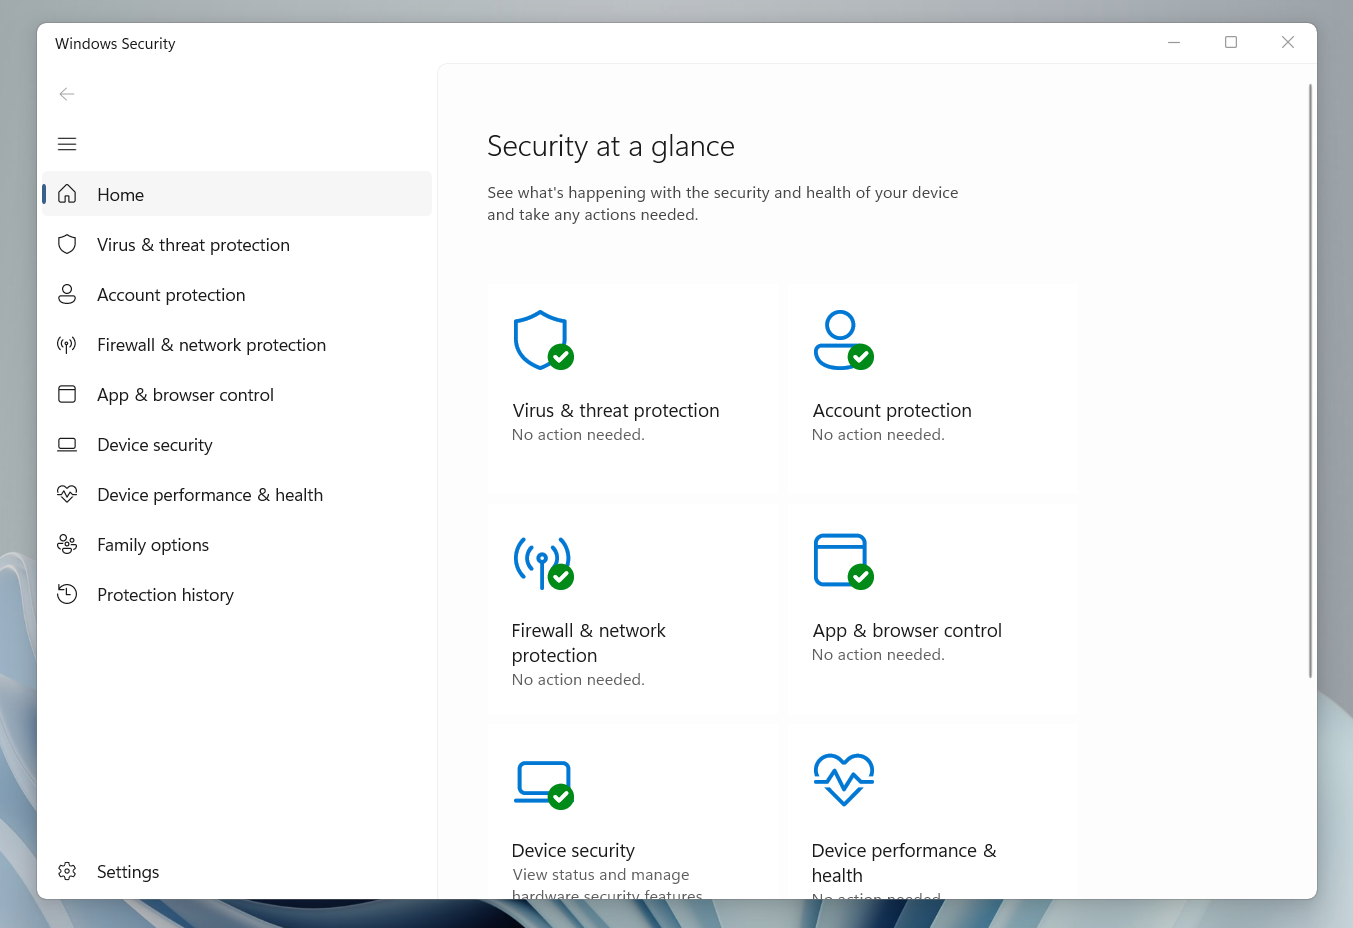
Task: Open the Device performance heart tile icon
Action: (x=843, y=779)
